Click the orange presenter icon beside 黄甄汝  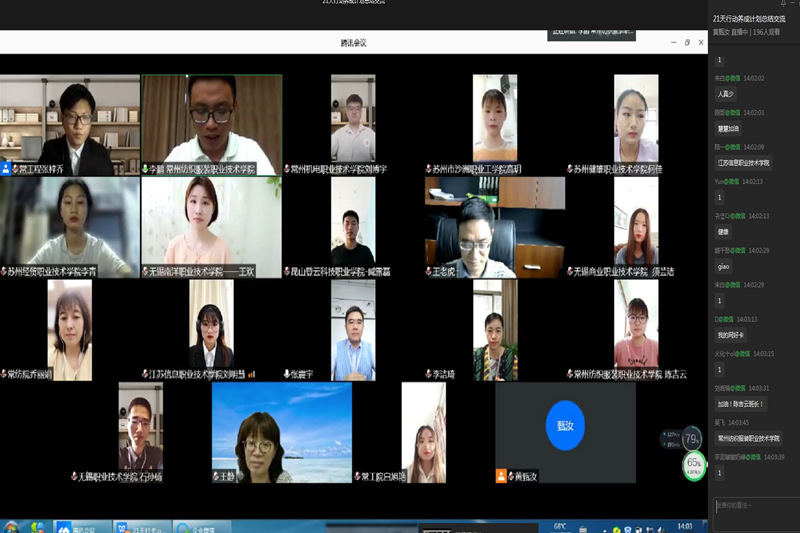point(501,476)
